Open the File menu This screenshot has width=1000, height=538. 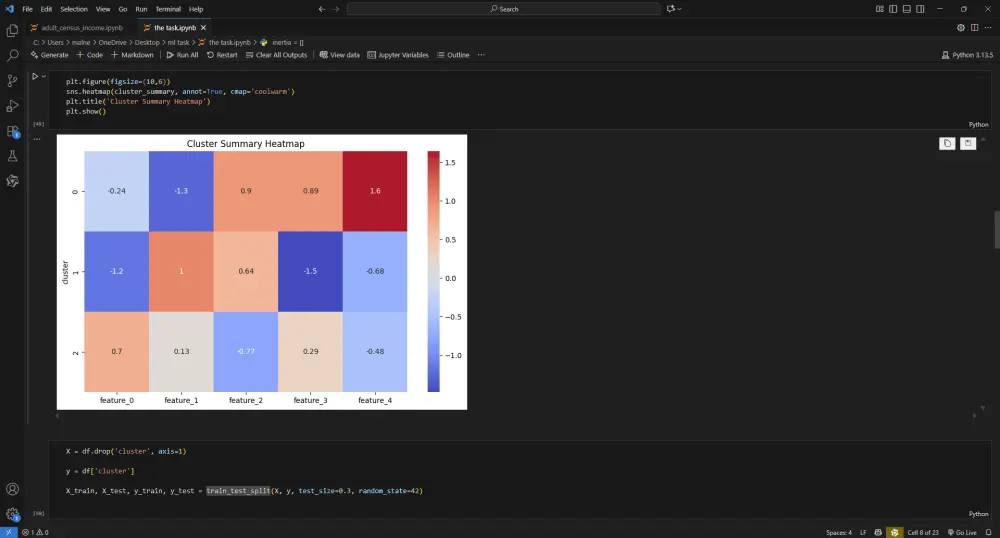coord(27,9)
